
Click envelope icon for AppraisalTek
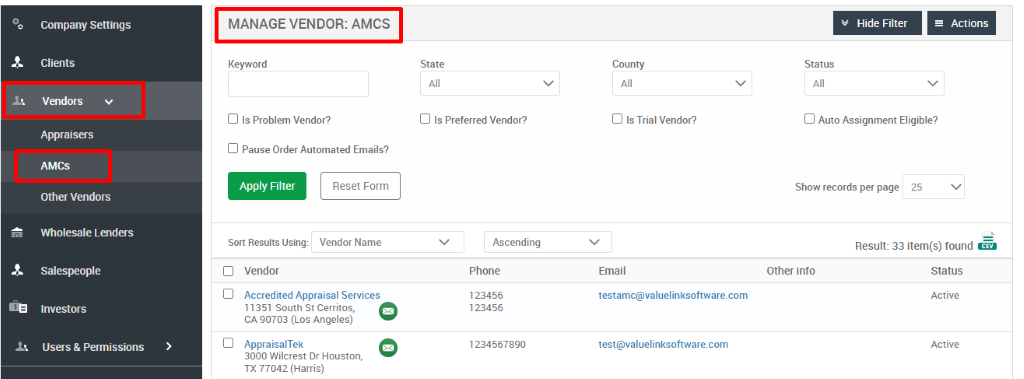click(389, 348)
